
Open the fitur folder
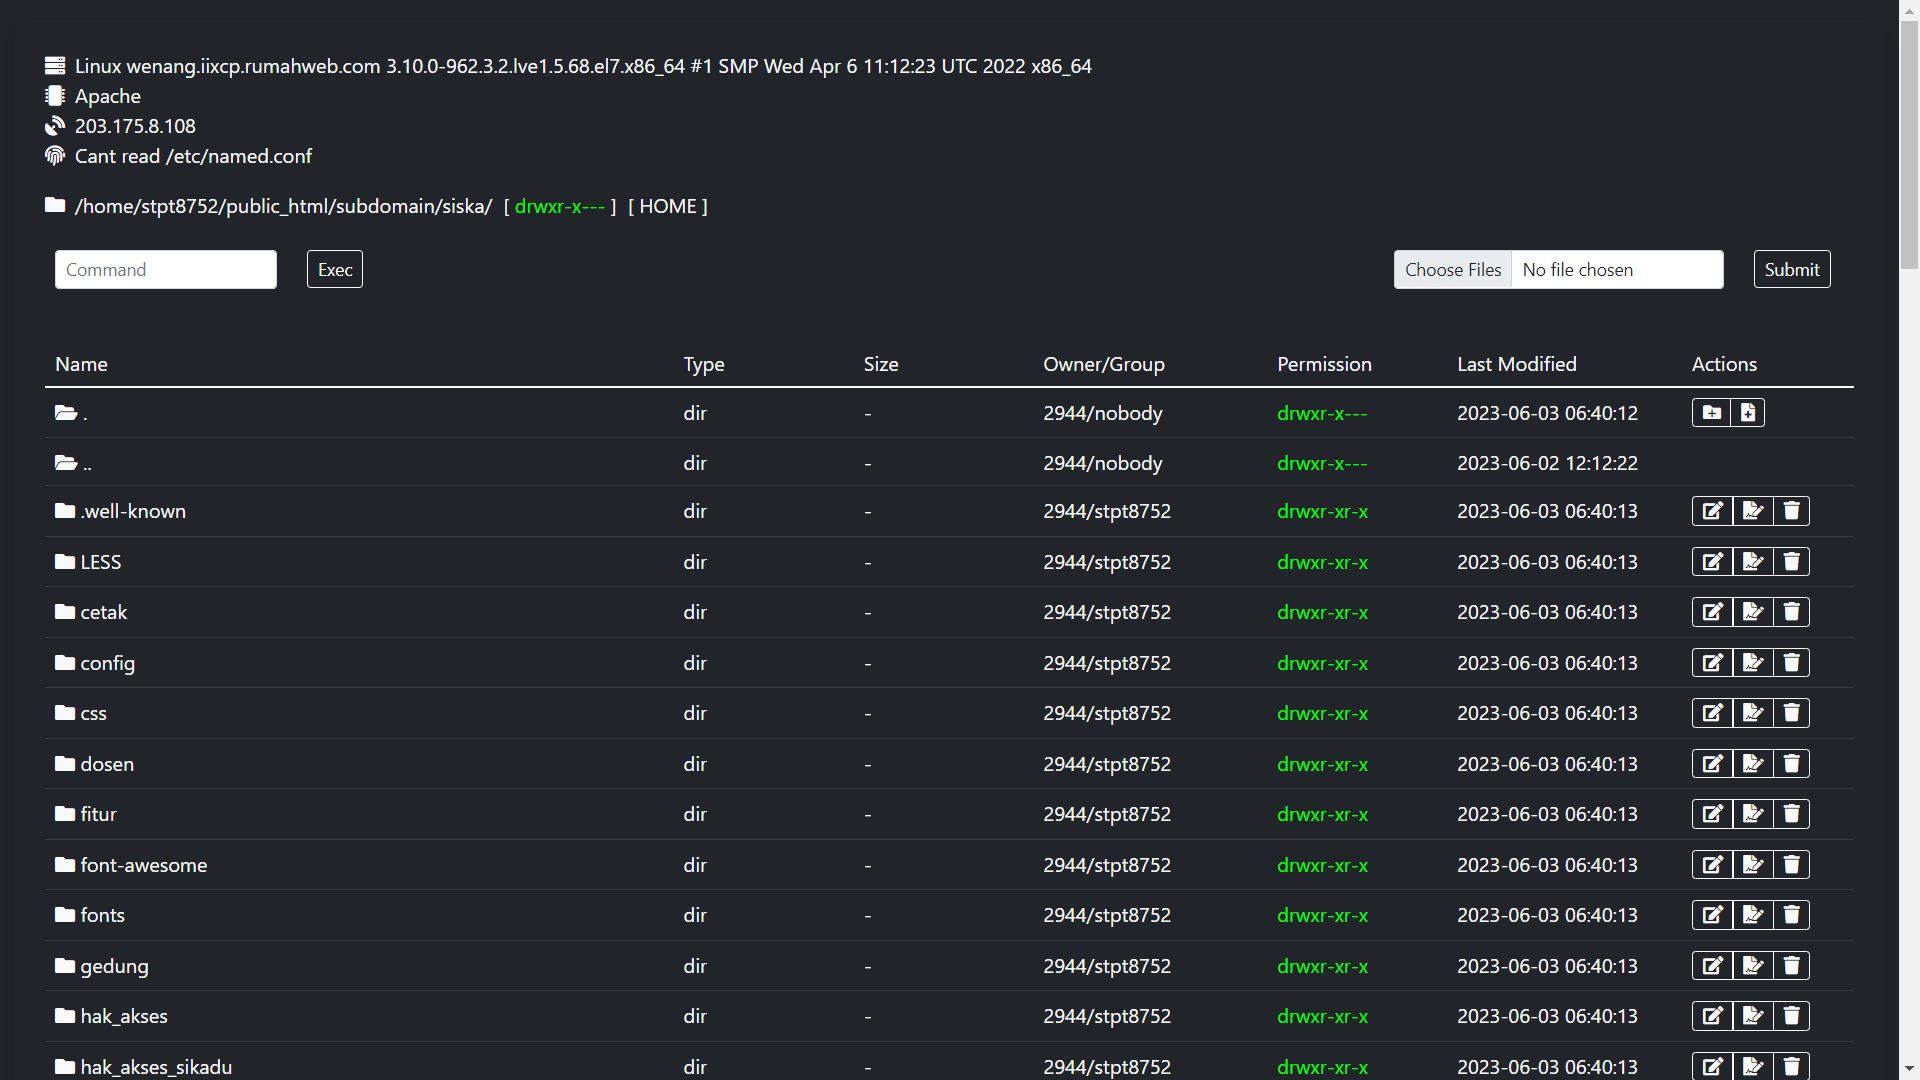(99, 814)
